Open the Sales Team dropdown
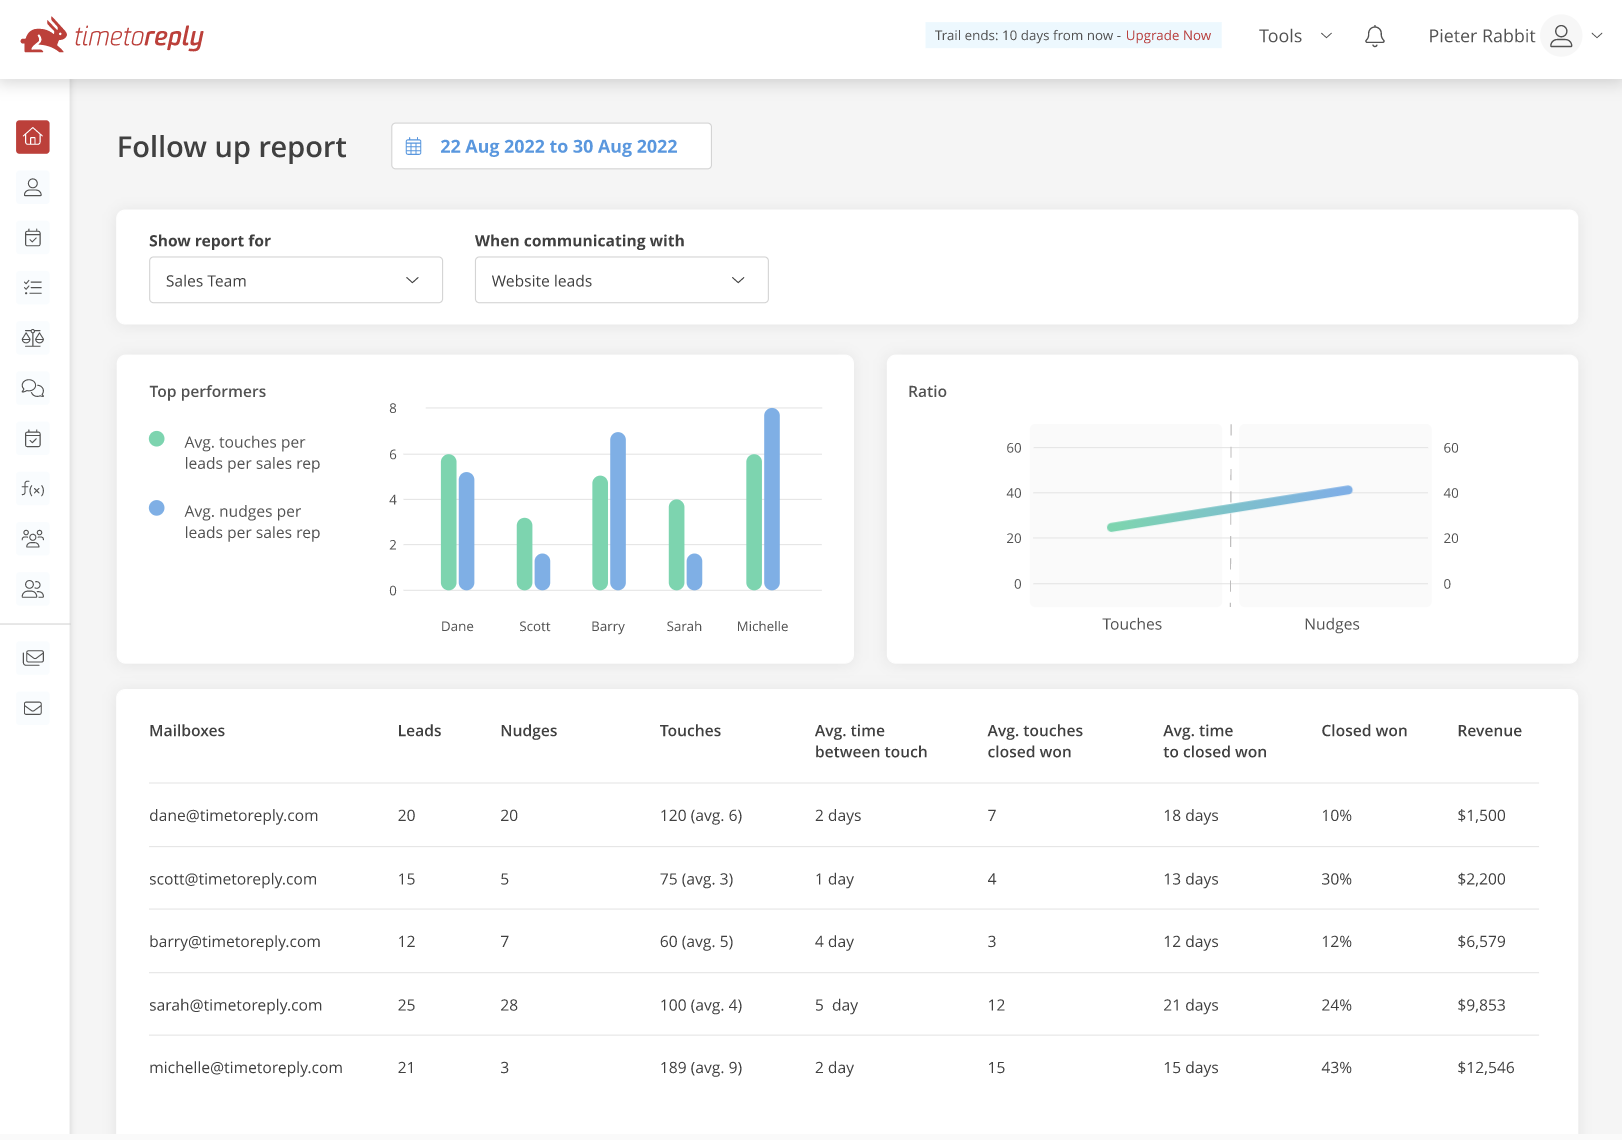 296,280
